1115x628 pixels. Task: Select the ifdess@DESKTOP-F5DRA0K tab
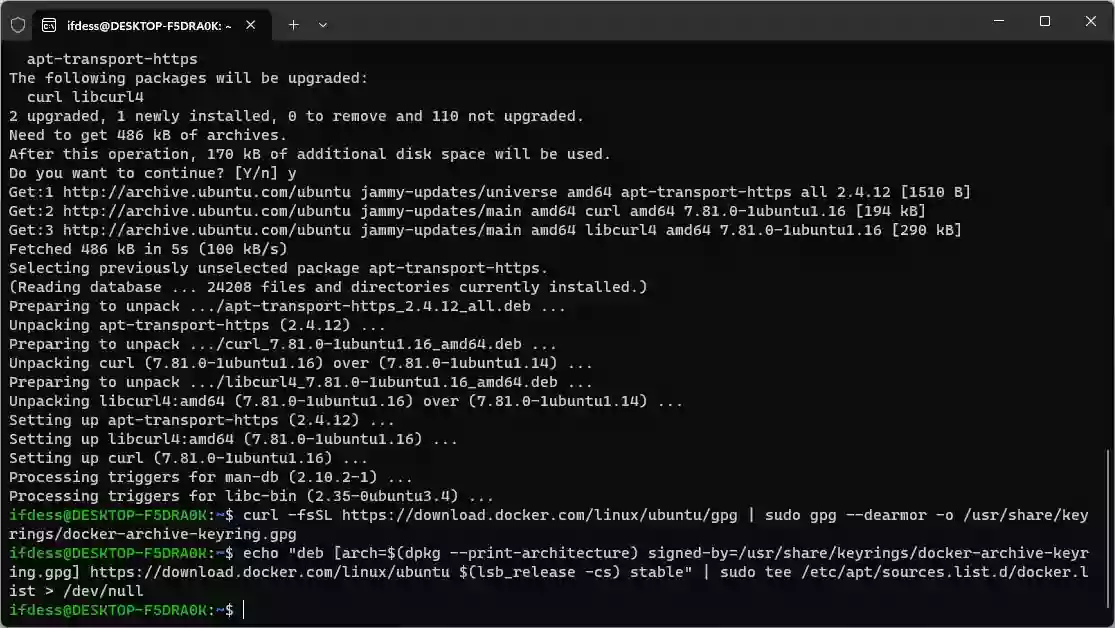coord(150,25)
